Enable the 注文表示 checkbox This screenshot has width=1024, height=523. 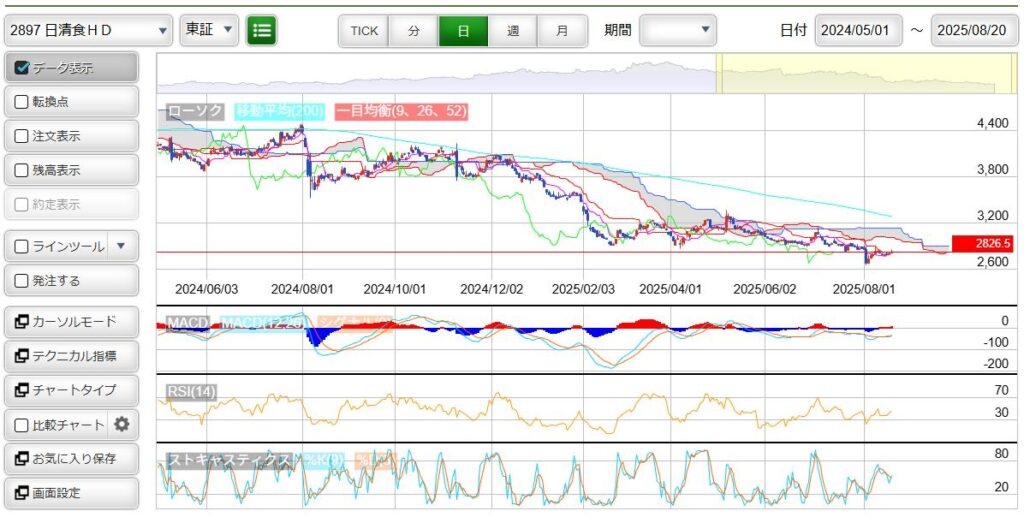(x=23, y=136)
